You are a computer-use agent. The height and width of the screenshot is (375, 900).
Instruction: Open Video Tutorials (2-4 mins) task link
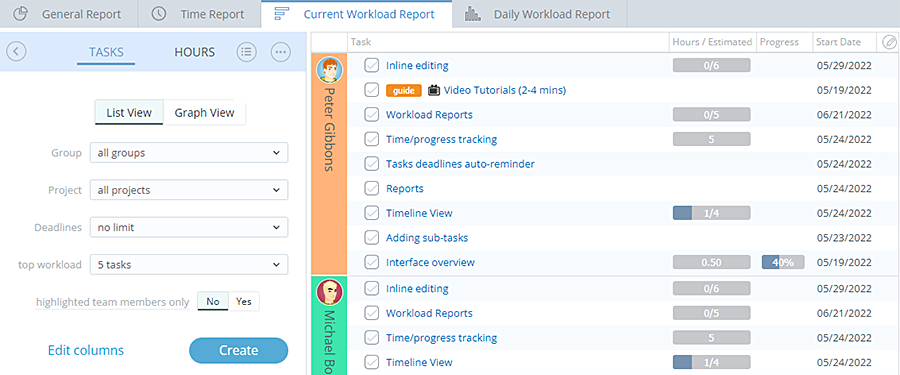[505, 90]
